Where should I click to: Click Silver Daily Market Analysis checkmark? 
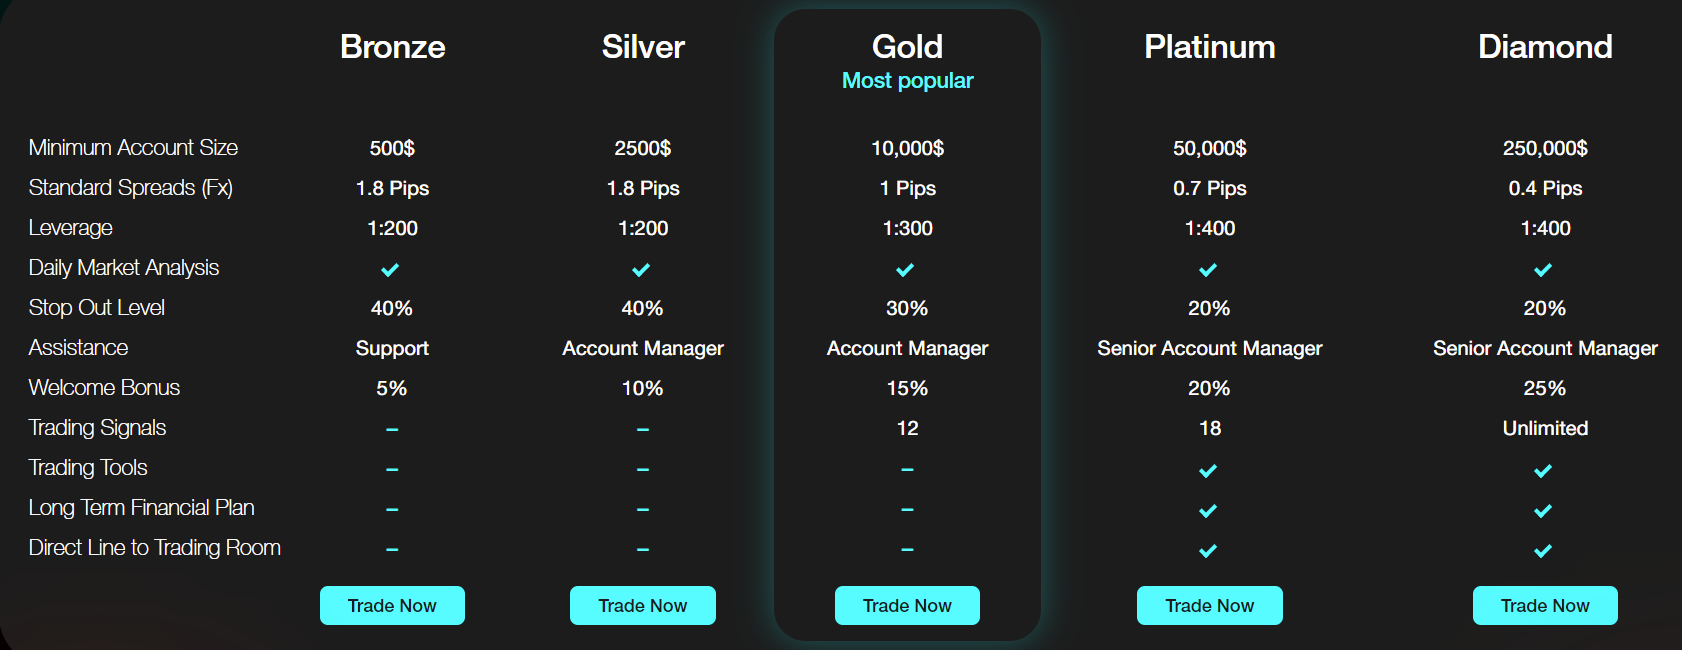click(x=641, y=270)
